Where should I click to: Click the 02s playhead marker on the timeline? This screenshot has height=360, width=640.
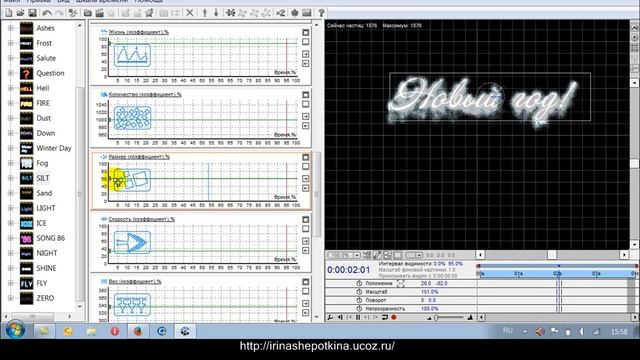[558, 273]
